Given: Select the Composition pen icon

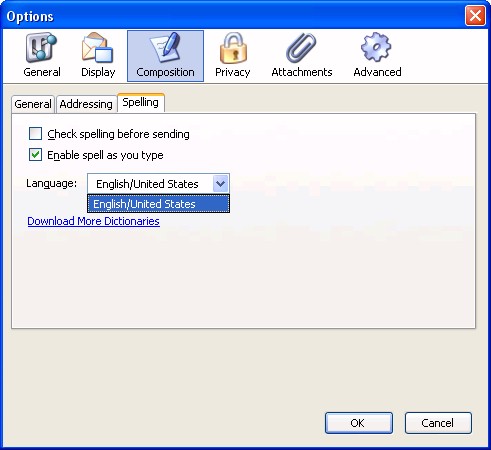Looking at the screenshot, I should tap(165, 48).
